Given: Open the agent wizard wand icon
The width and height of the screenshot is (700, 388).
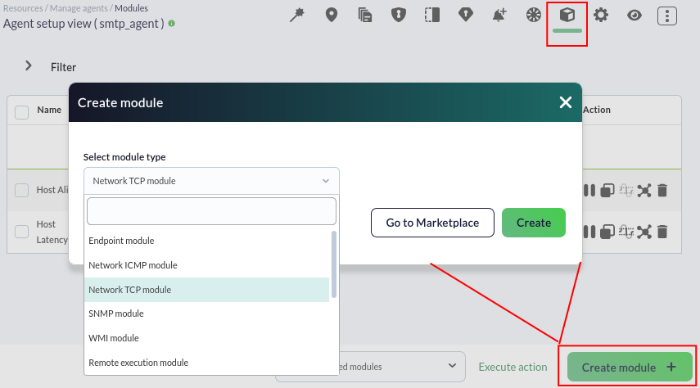Looking at the screenshot, I should pyautogui.click(x=297, y=15).
